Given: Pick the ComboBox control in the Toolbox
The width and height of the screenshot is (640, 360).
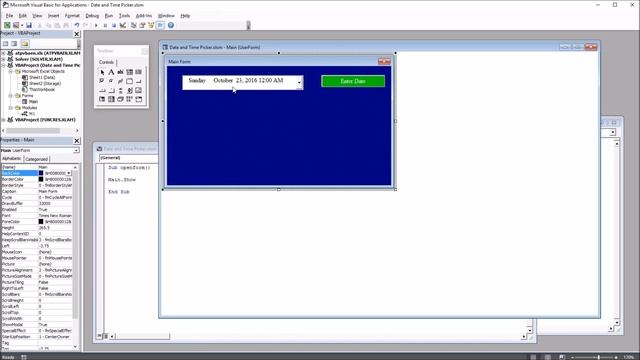Looking at the screenshot, I should point(129,72).
